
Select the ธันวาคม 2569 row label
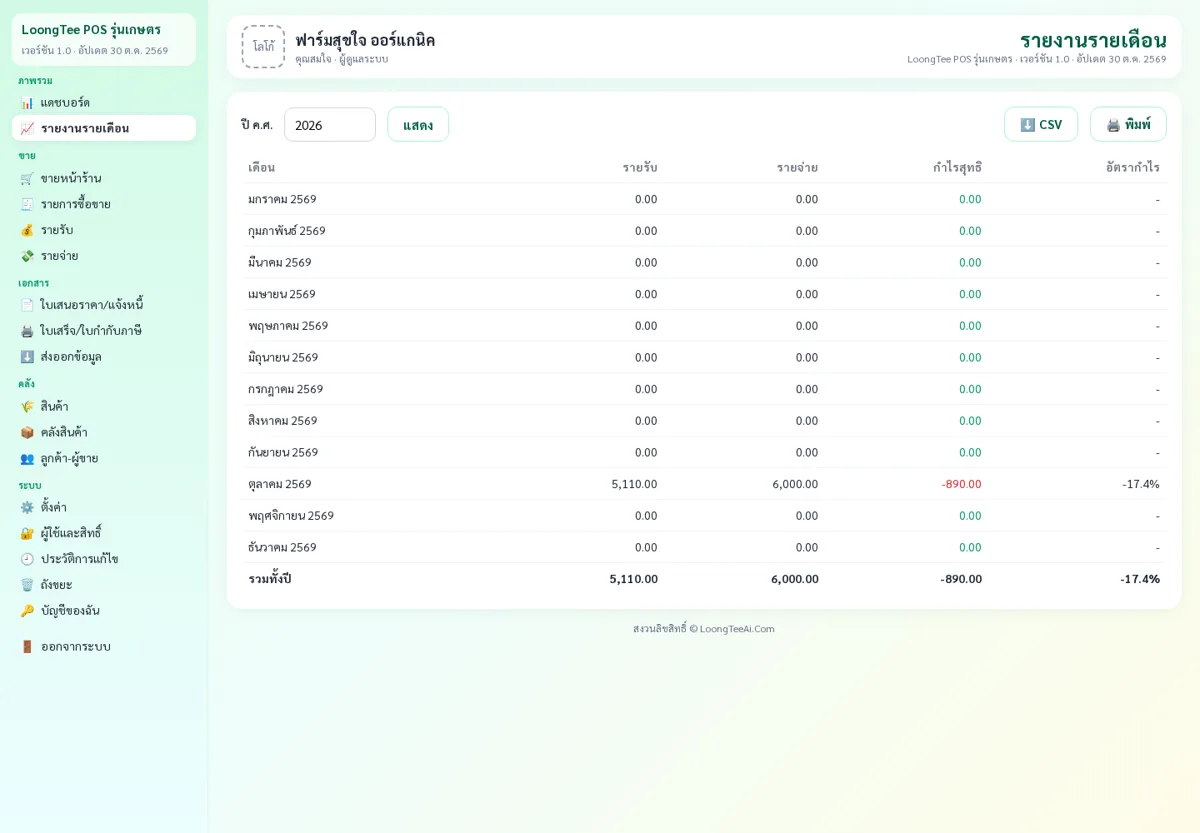point(282,547)
